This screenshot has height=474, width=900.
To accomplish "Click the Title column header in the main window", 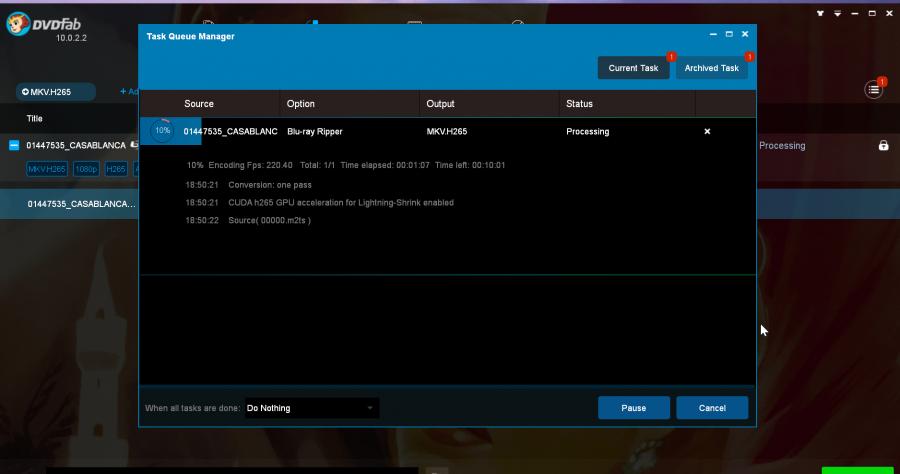I will tap(34, 119).
